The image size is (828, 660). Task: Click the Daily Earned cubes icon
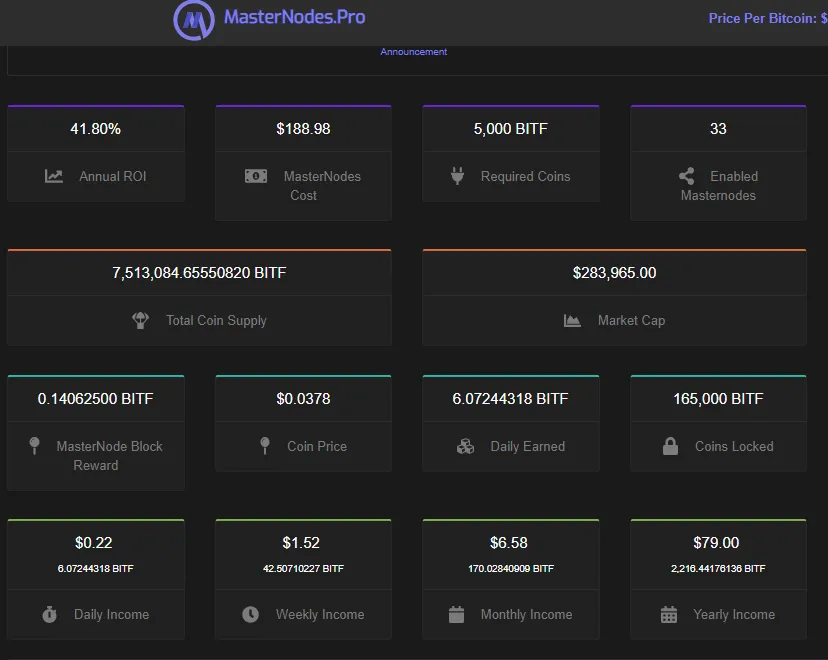pos(465,446)
